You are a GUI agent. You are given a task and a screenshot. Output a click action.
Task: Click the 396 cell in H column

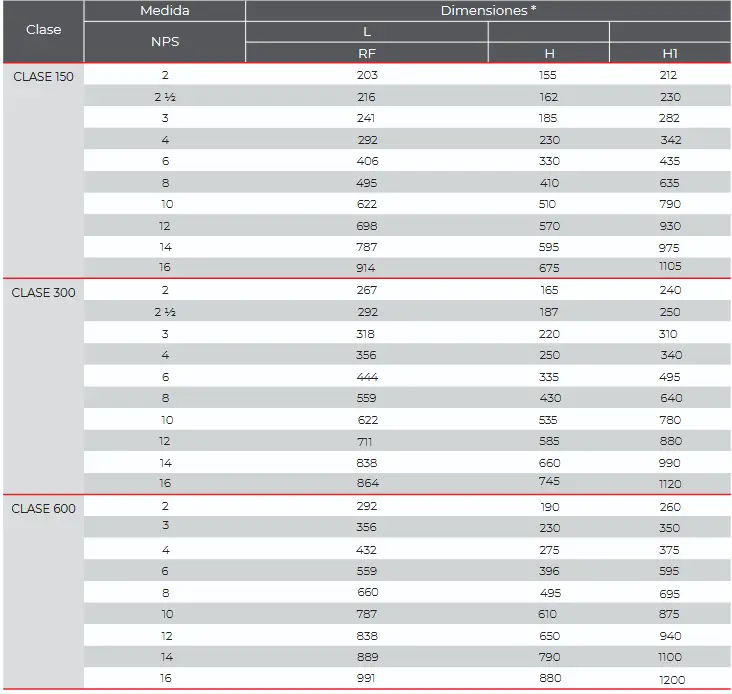550,571
